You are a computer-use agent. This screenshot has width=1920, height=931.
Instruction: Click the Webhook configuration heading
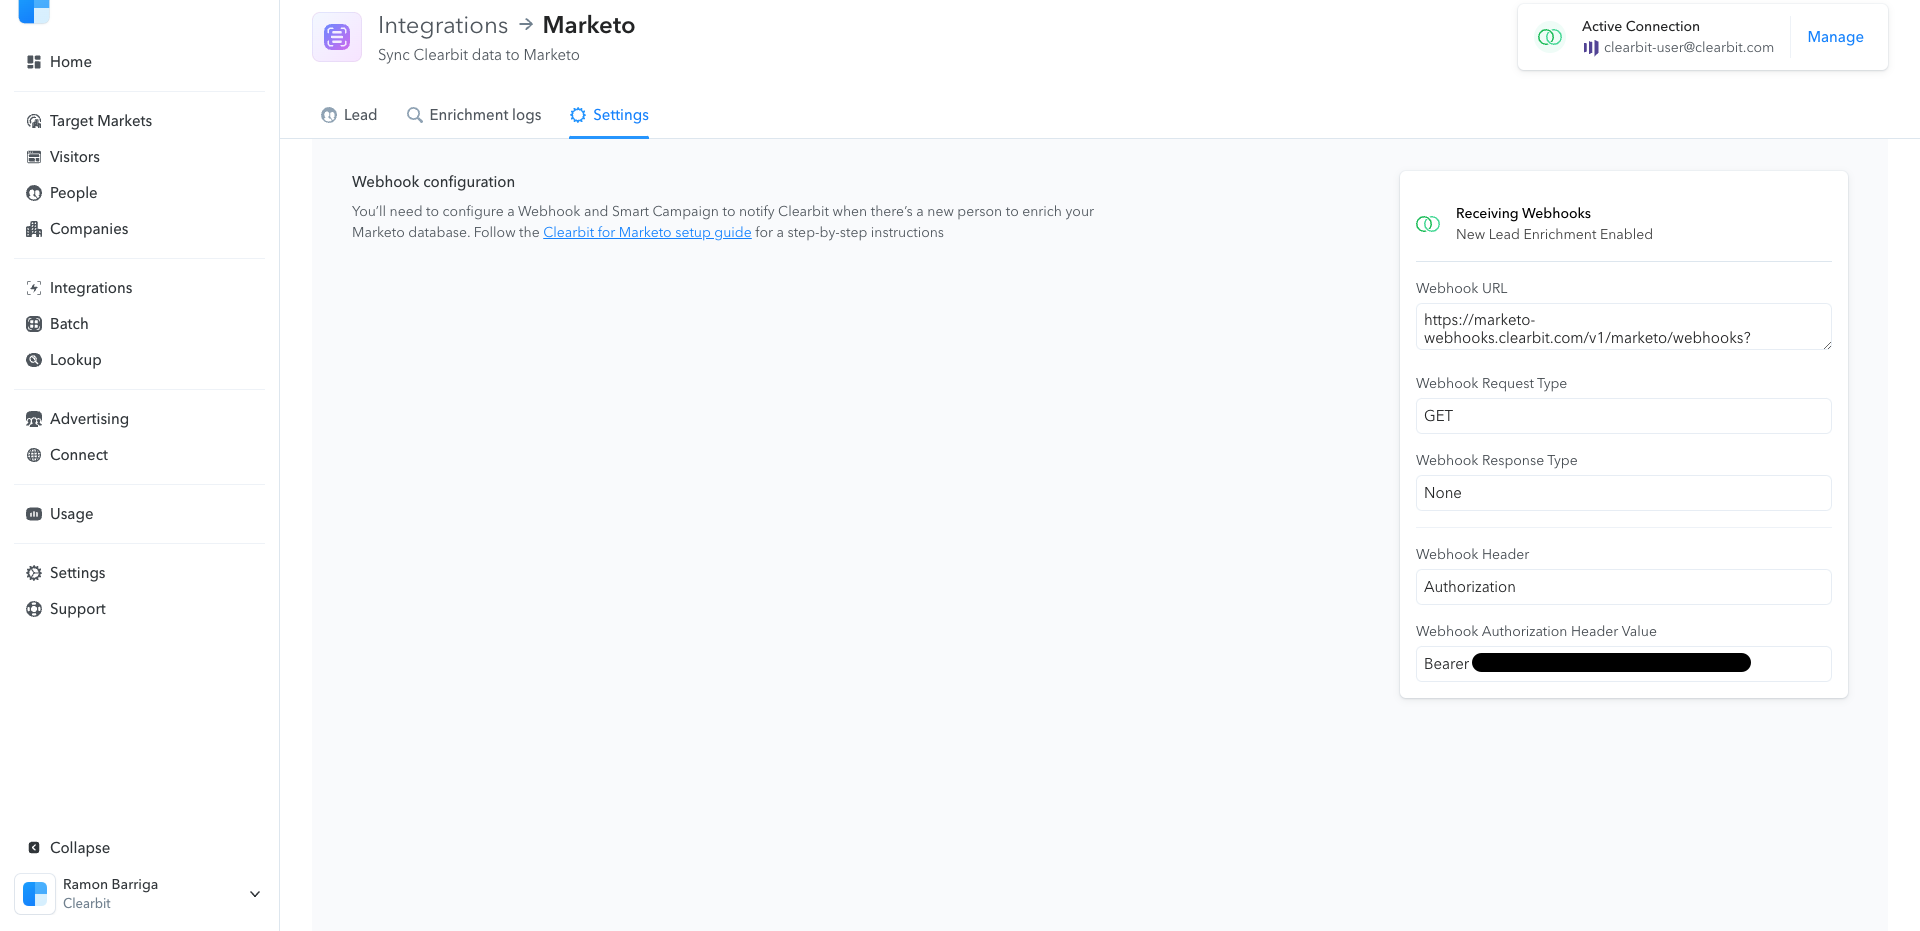pos(433,182)
